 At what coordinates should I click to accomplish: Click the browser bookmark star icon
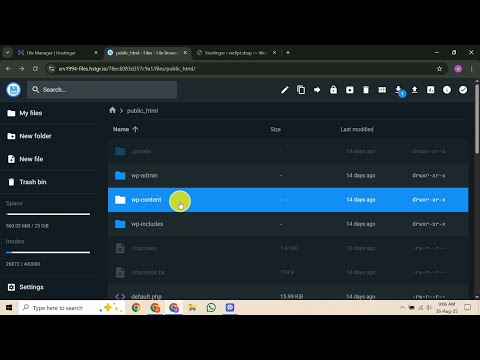pyautogui.click(x=439, y=69)
